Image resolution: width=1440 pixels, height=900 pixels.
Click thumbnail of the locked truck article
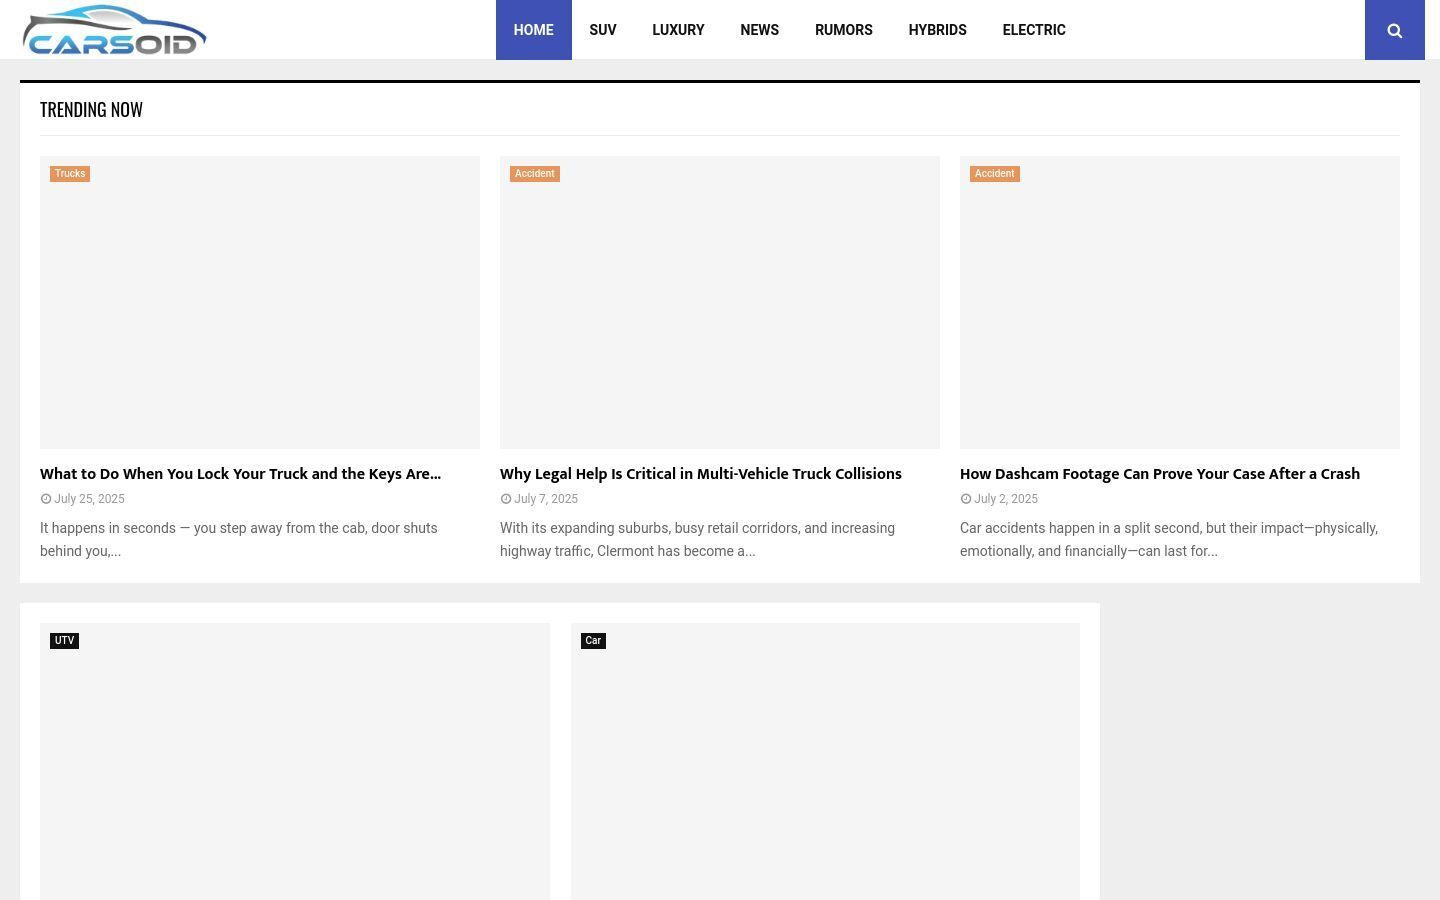tap(260, 302)
